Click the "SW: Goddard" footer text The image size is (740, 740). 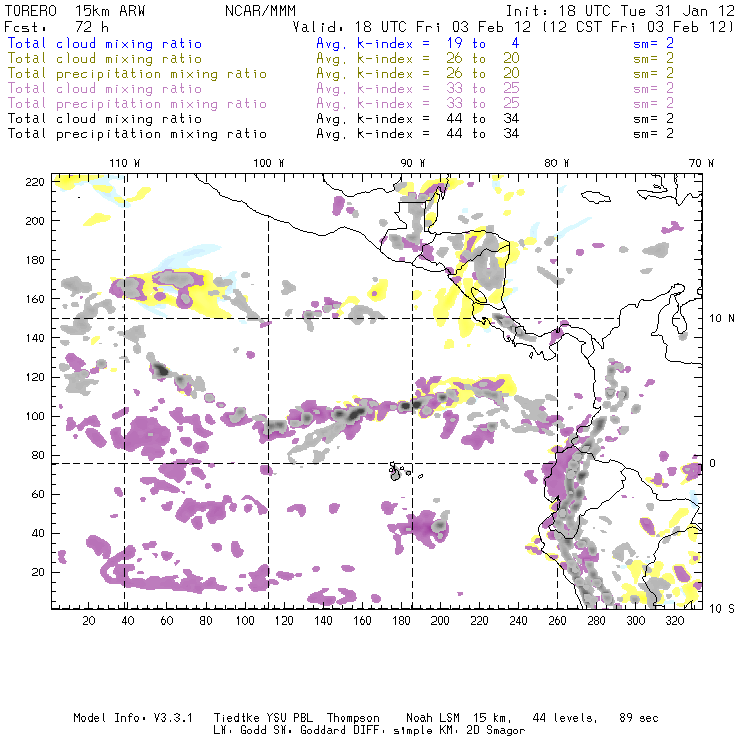pos(307,730)
